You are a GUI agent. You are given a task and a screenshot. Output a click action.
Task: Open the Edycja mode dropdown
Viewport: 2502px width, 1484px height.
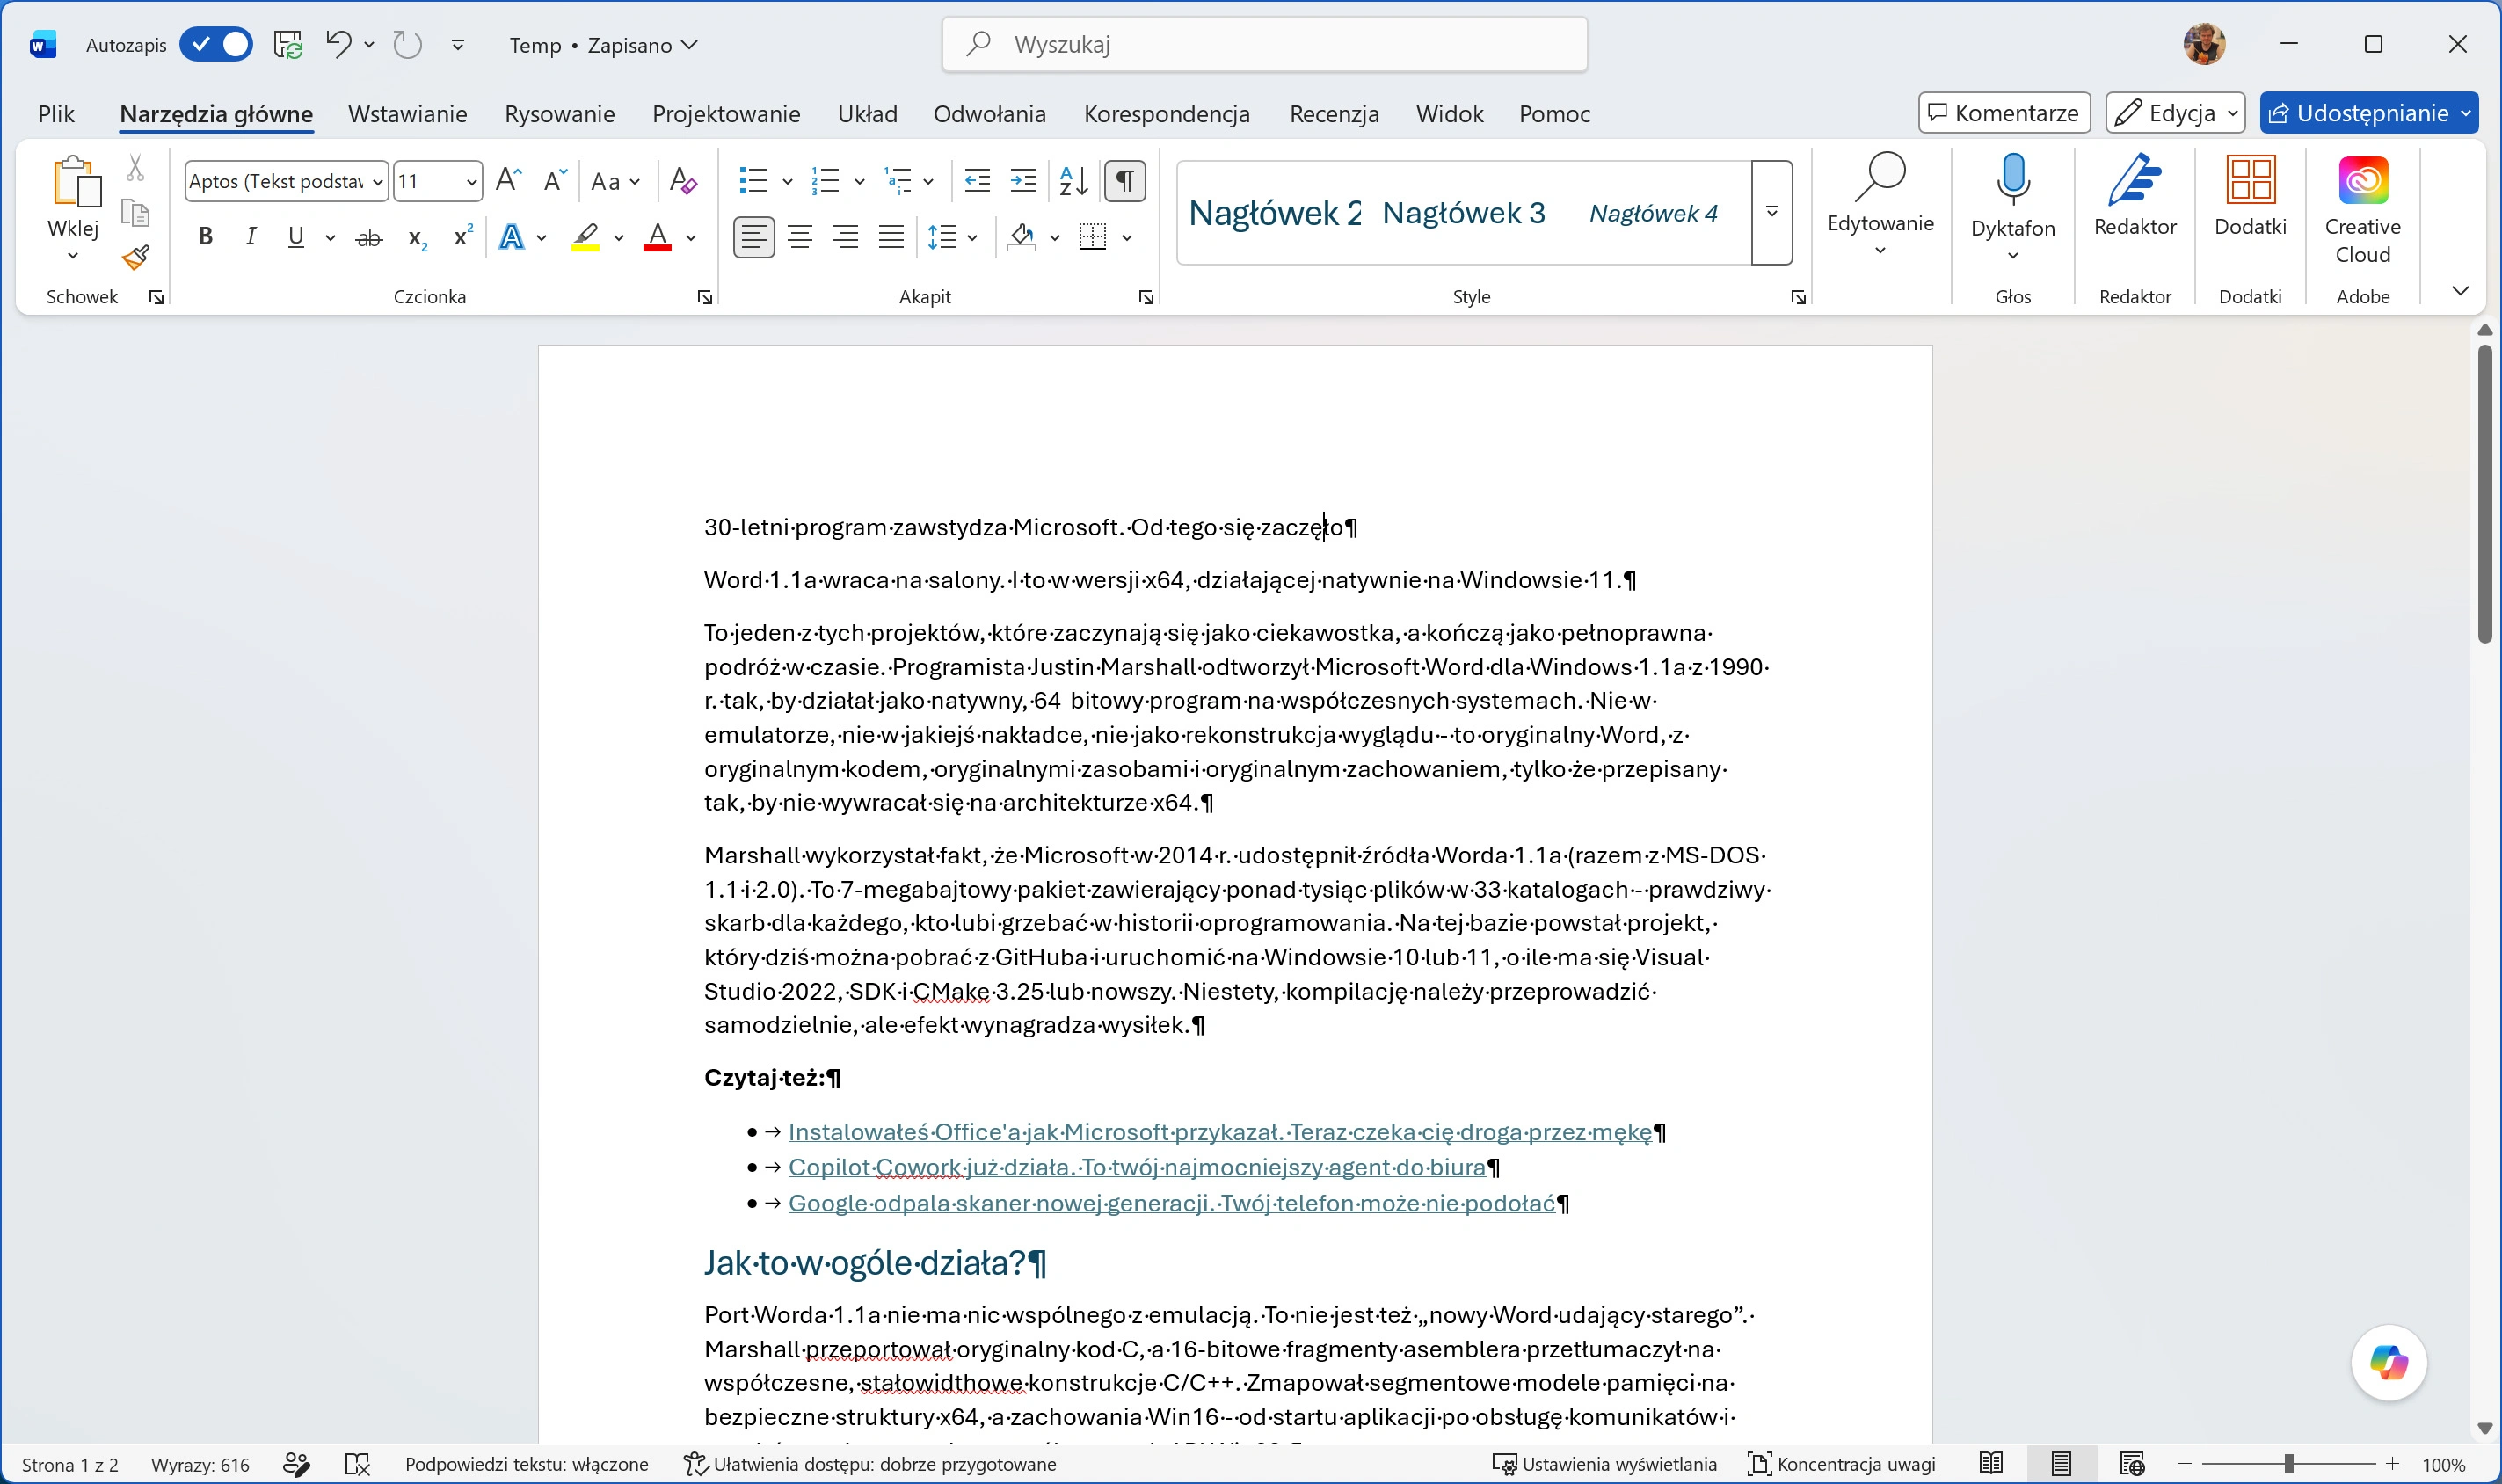point(2174,113)
